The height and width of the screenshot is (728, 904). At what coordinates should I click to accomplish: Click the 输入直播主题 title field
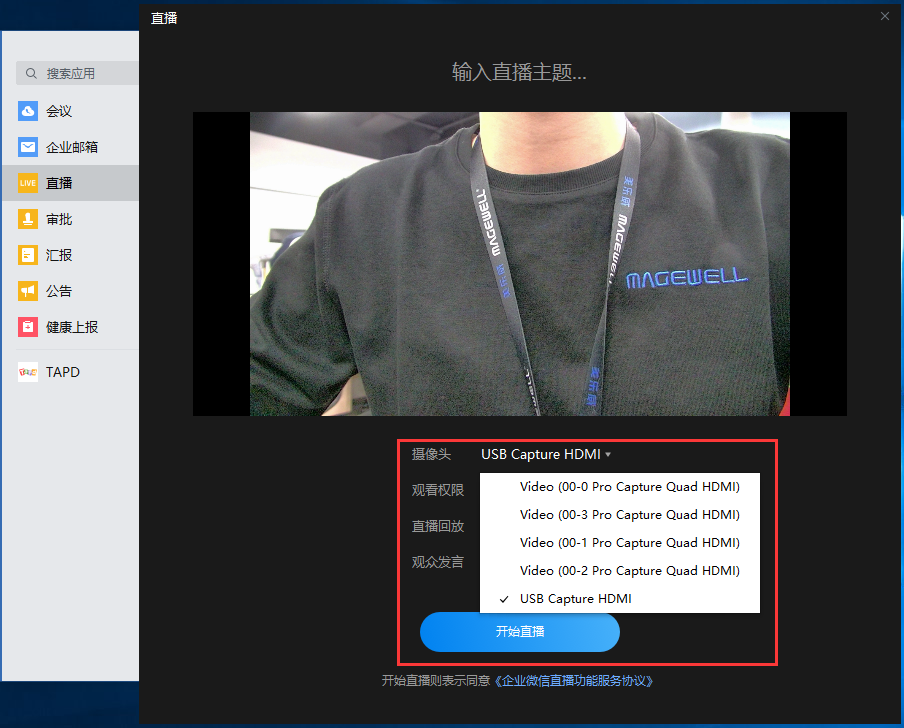(x=519, y=72)
